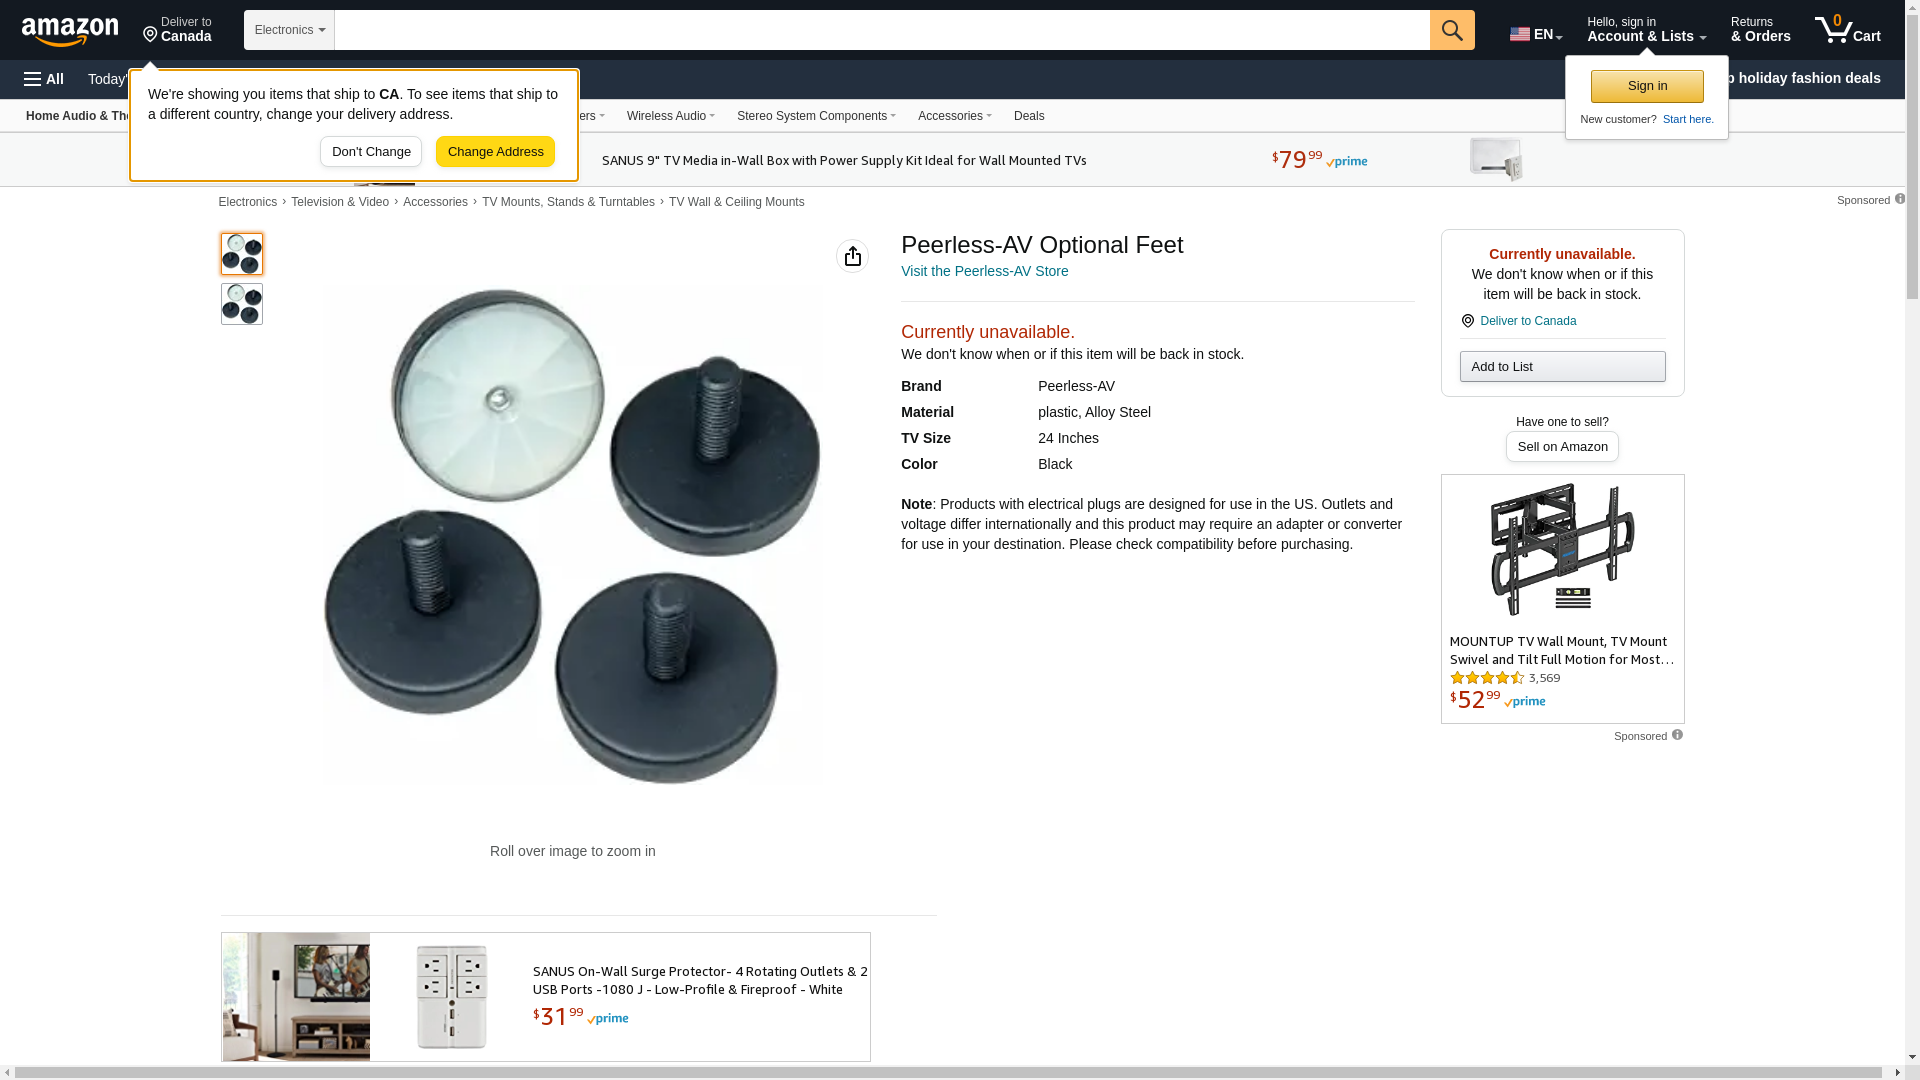The width and height of the screenshot is (1920, 1080).
Task: Click the yellow Sign in button
Action: click(x=1647, y=86)
